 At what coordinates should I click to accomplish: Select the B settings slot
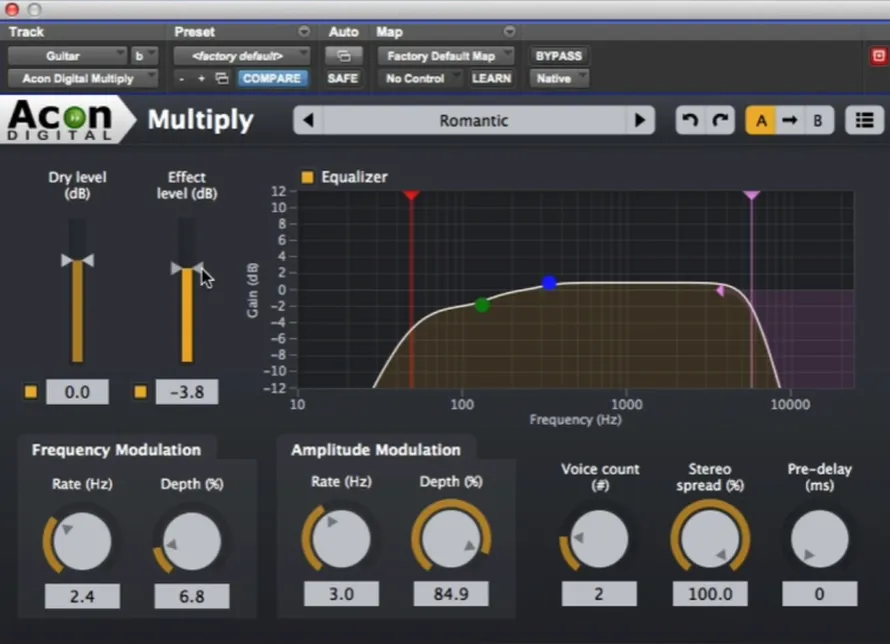coord(818,120)
